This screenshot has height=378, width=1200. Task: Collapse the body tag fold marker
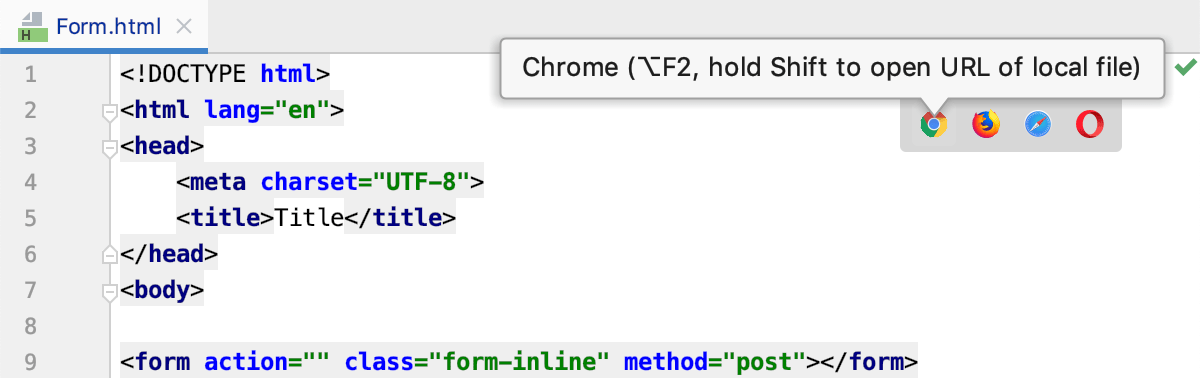coord(110,292)
